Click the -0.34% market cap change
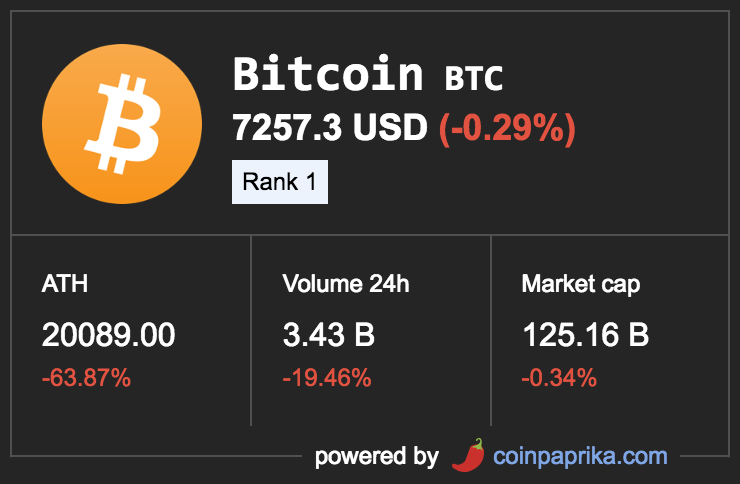This screenshot has height=484, width=740. 559,378
